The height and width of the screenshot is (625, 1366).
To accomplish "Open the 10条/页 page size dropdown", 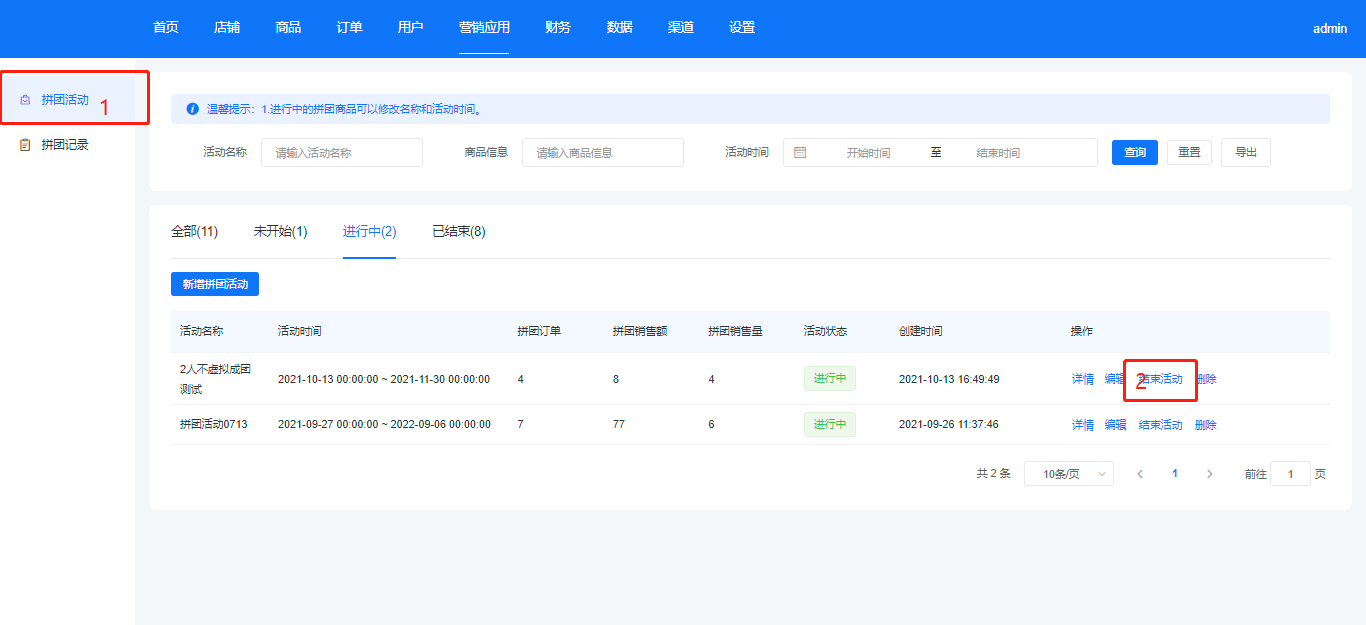I will (x=1068, y=474).
